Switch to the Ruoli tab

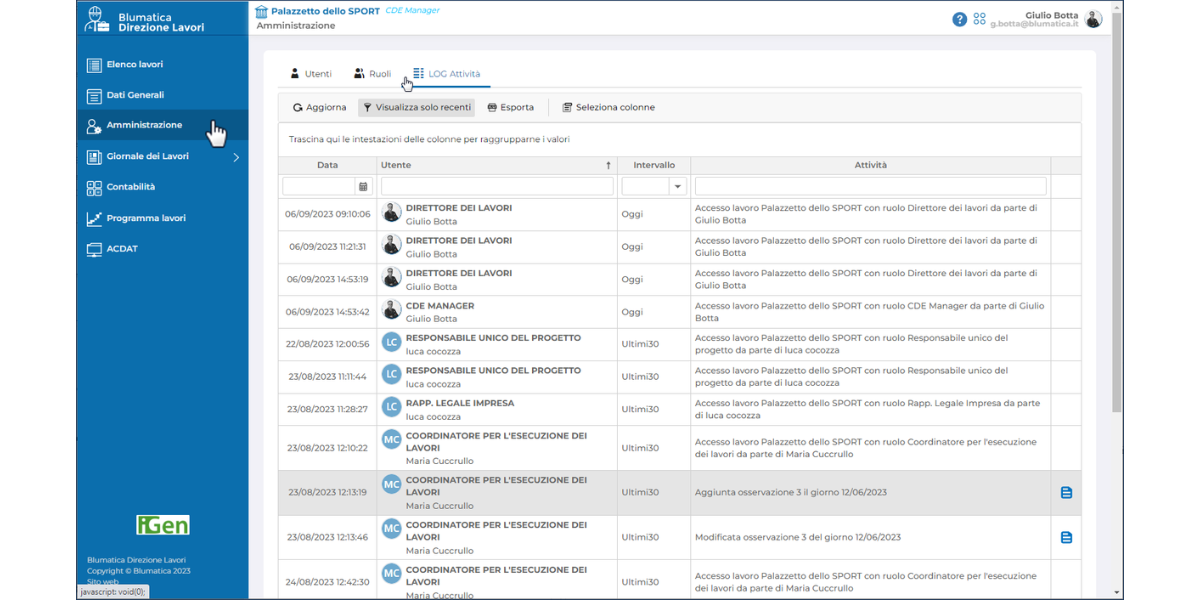tap(372, 74)
